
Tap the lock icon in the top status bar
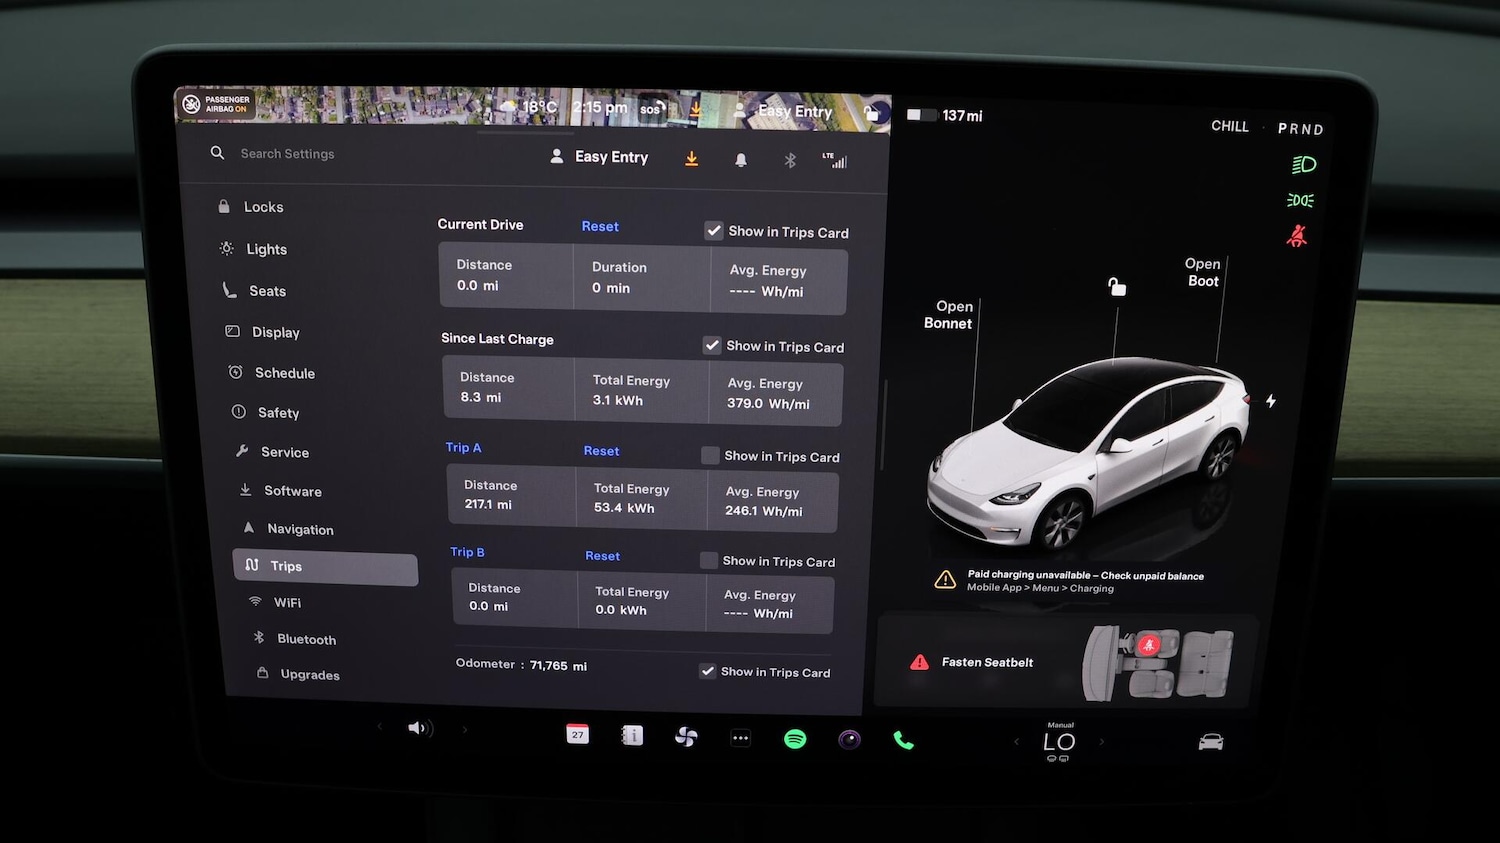point(871,113)
